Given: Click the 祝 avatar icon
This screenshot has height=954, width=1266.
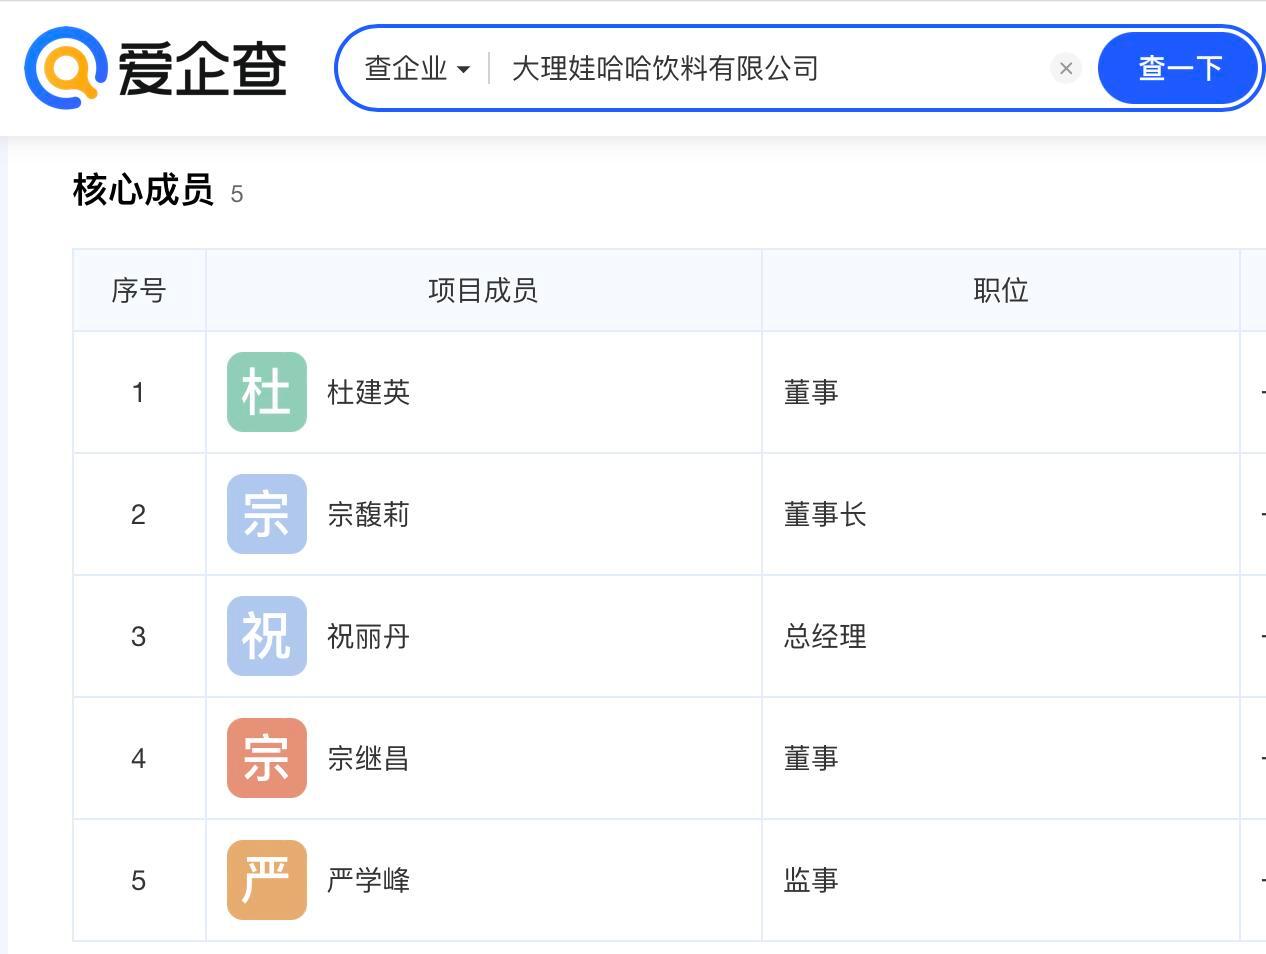Looking at the screenshot, I should tap(267, 636).
